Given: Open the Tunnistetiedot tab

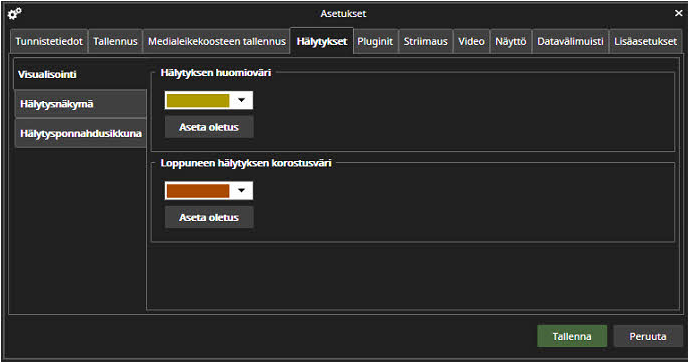Looking at the screenshot, I should (49, 41).
